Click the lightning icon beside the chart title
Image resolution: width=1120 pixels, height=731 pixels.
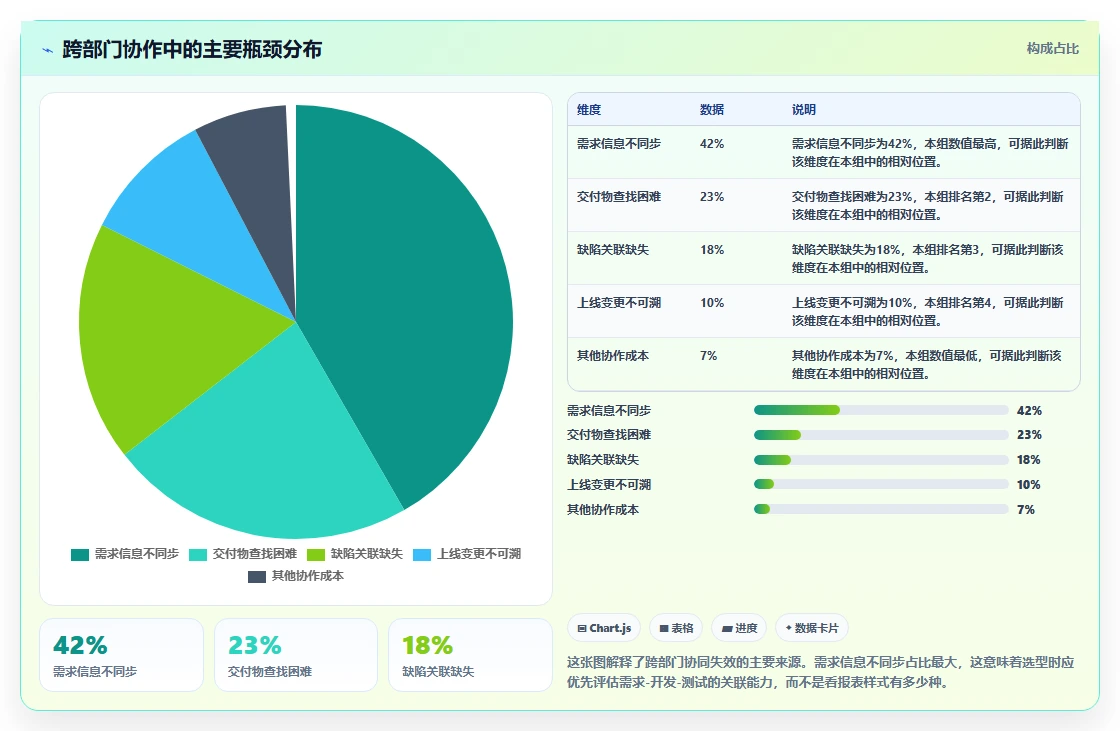[x=48, y=50]
